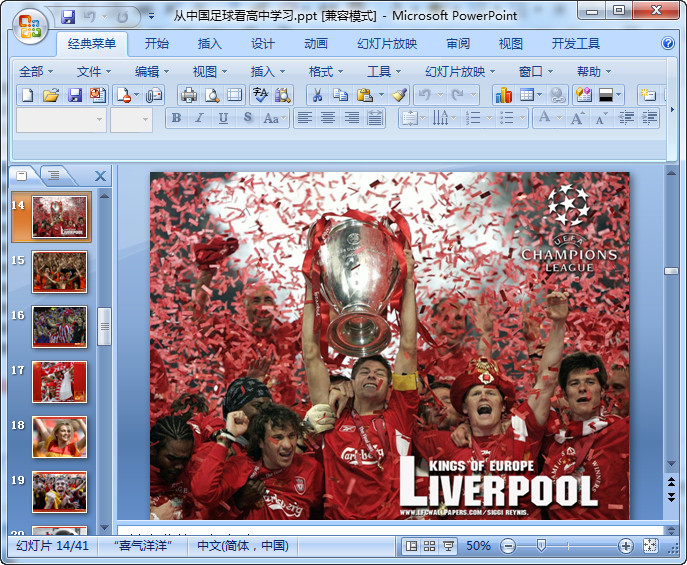This screenshot has height=565, width=687.
Task: Click the decrease list level icon
Action: (x=626, y=118)
